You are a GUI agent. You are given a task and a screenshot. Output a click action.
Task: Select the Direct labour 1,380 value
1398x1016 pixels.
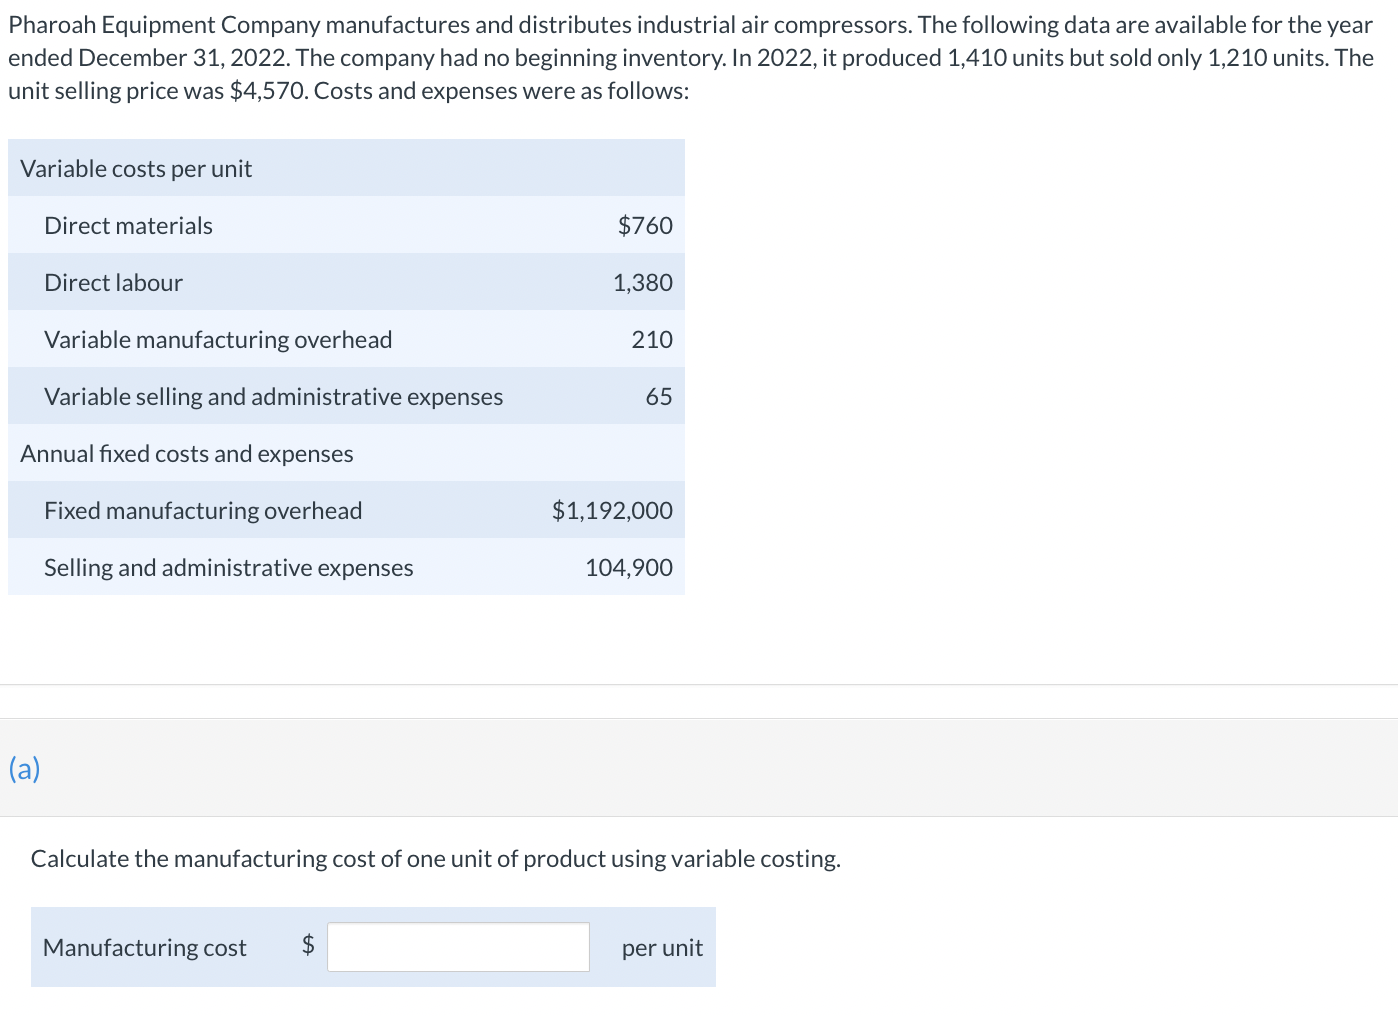point(643,283)
